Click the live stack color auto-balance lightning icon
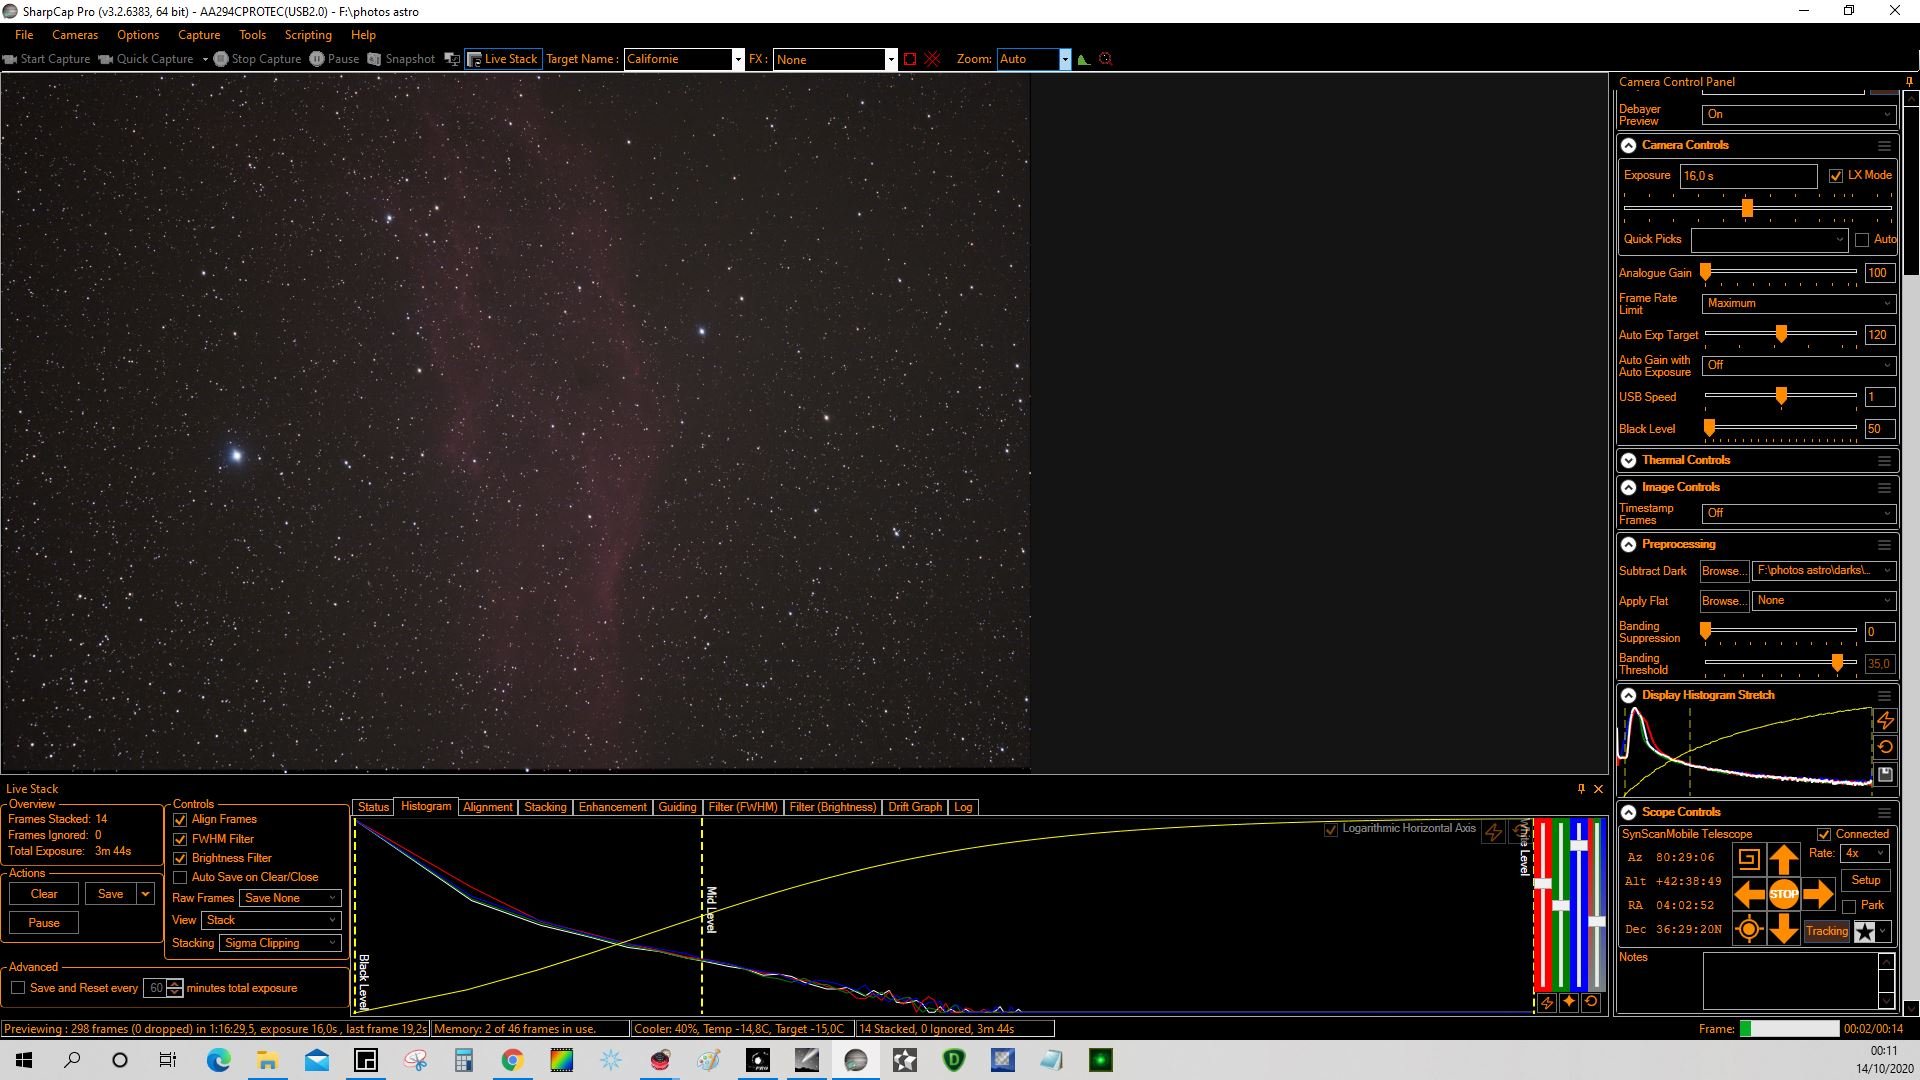1920x1080 pixels. [x=1547, y=1002]
